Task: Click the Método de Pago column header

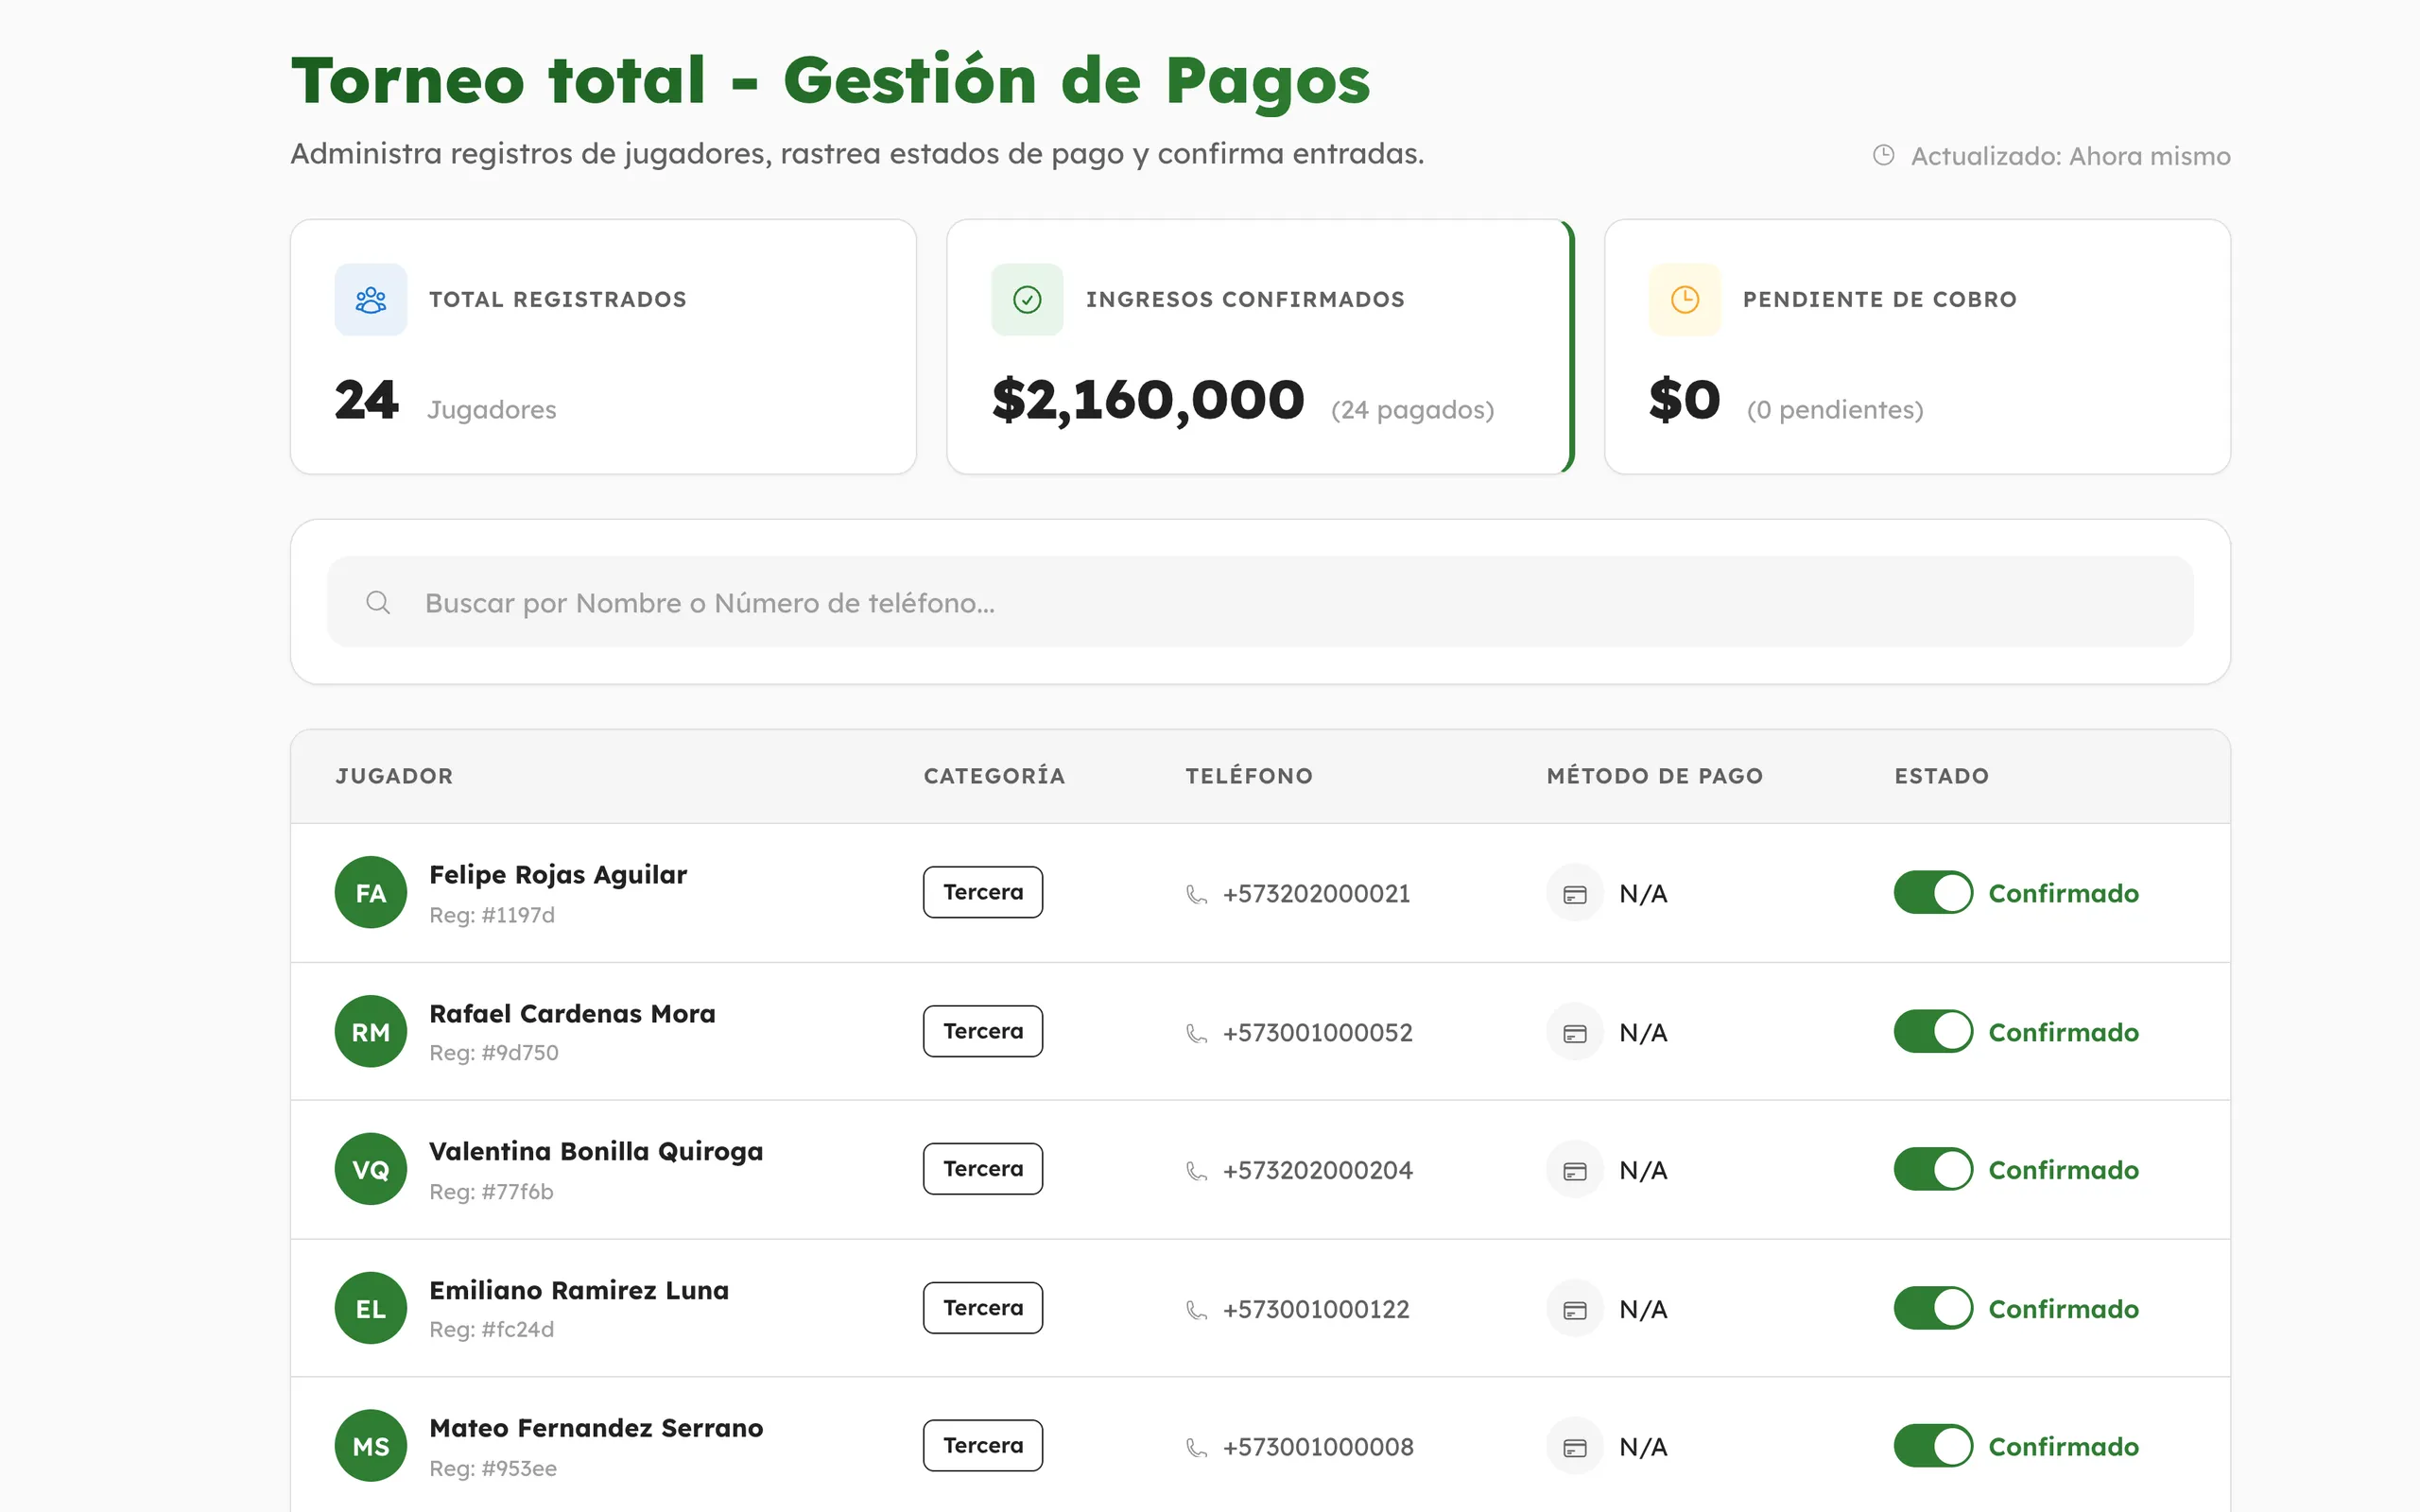Action: point(1655,776)
